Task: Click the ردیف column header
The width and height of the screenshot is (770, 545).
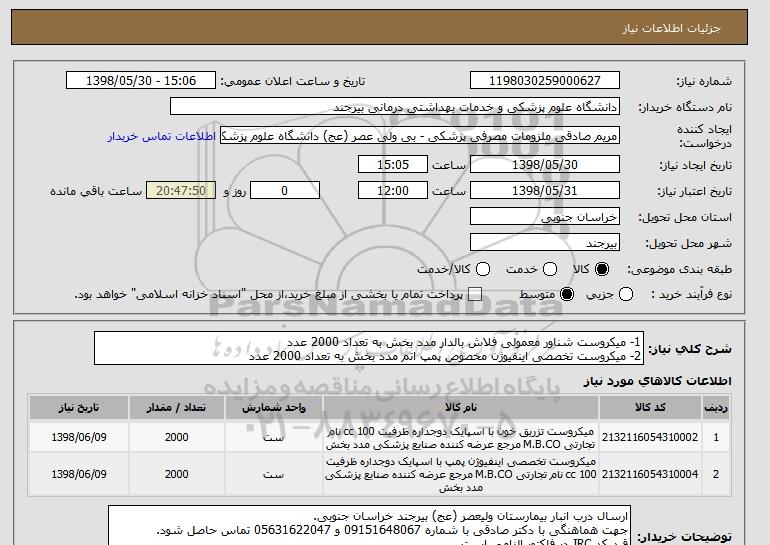Action: coord(716,407)
